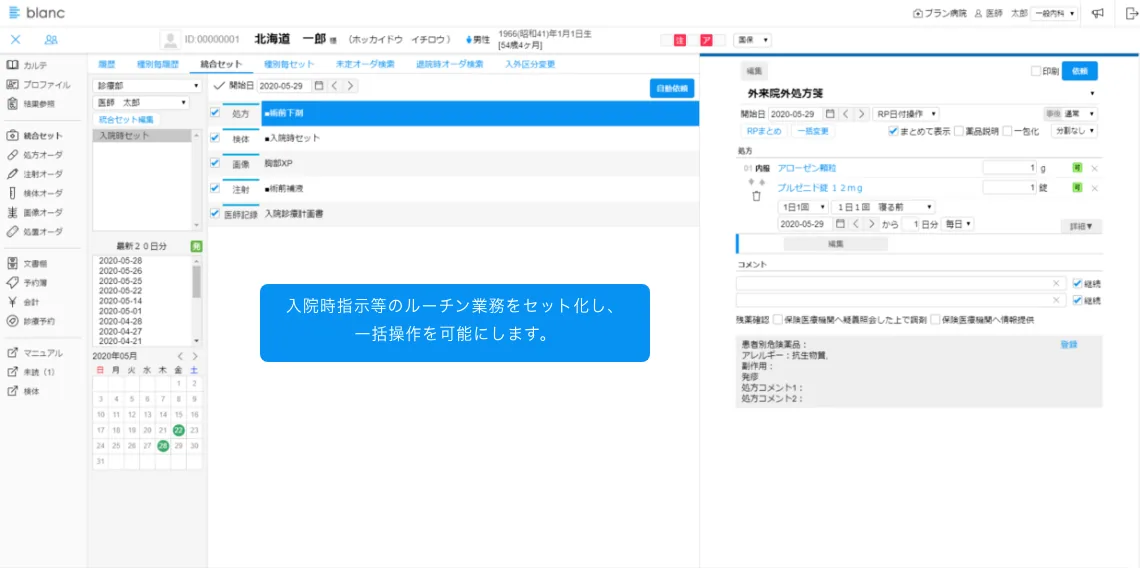Click the announcements megaphone icon

(1098, 12)
